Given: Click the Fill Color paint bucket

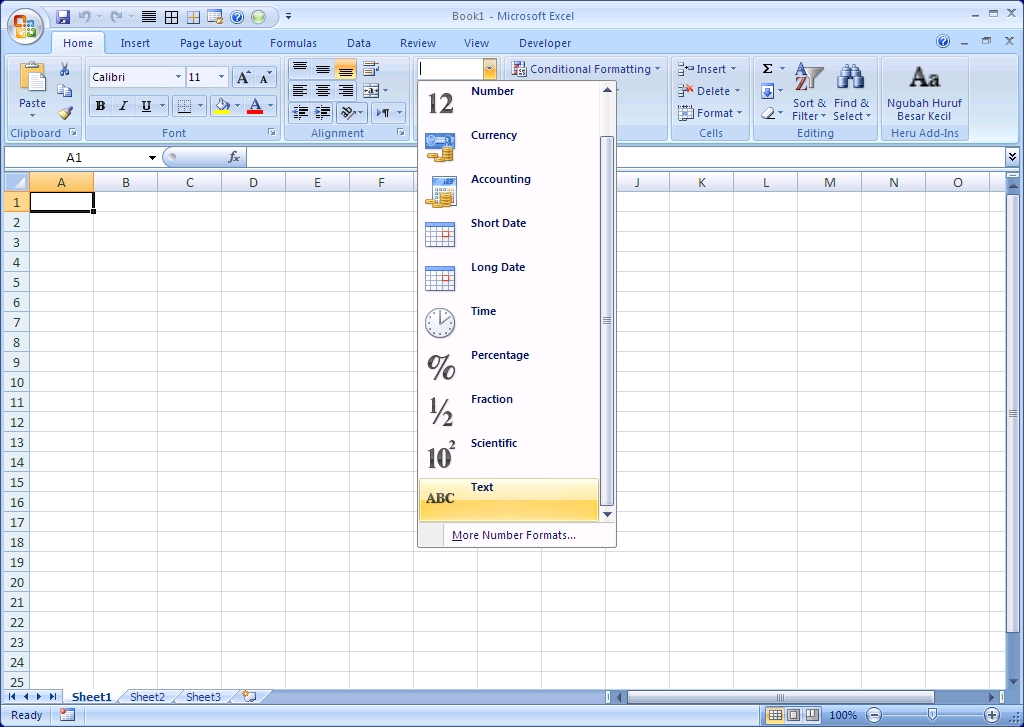Looking at the screenshot, I should tap(222, 106).
